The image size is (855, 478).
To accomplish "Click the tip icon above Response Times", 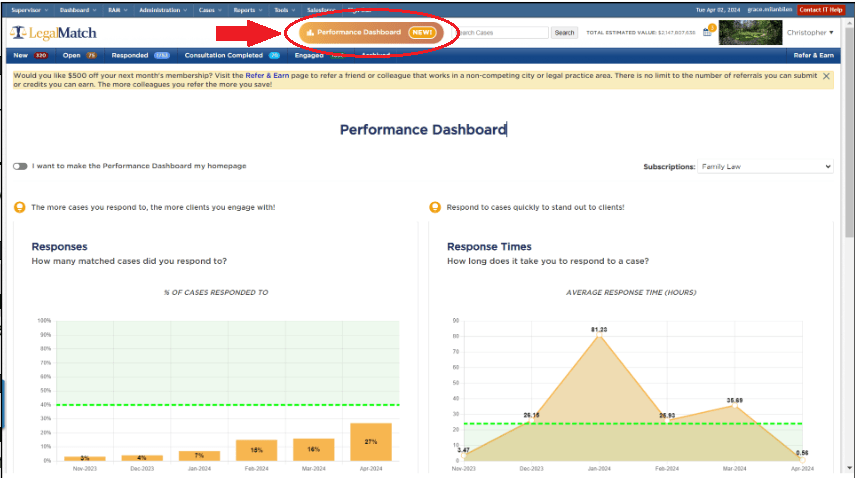I will tap(434, 207).
